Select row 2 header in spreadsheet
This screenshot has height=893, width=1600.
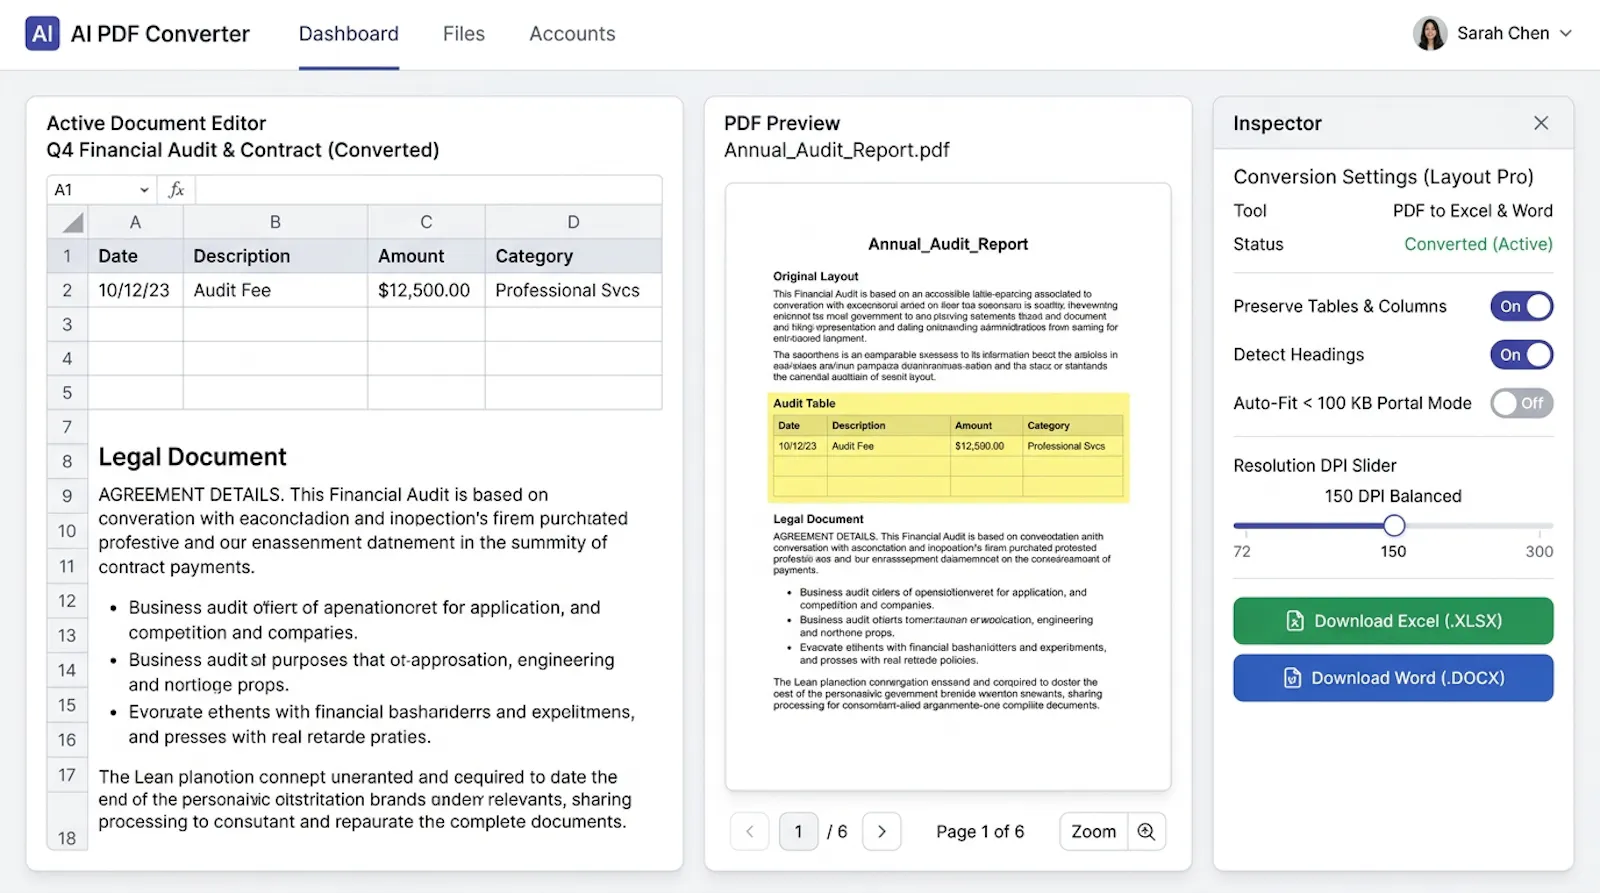(x=67, y=290)
